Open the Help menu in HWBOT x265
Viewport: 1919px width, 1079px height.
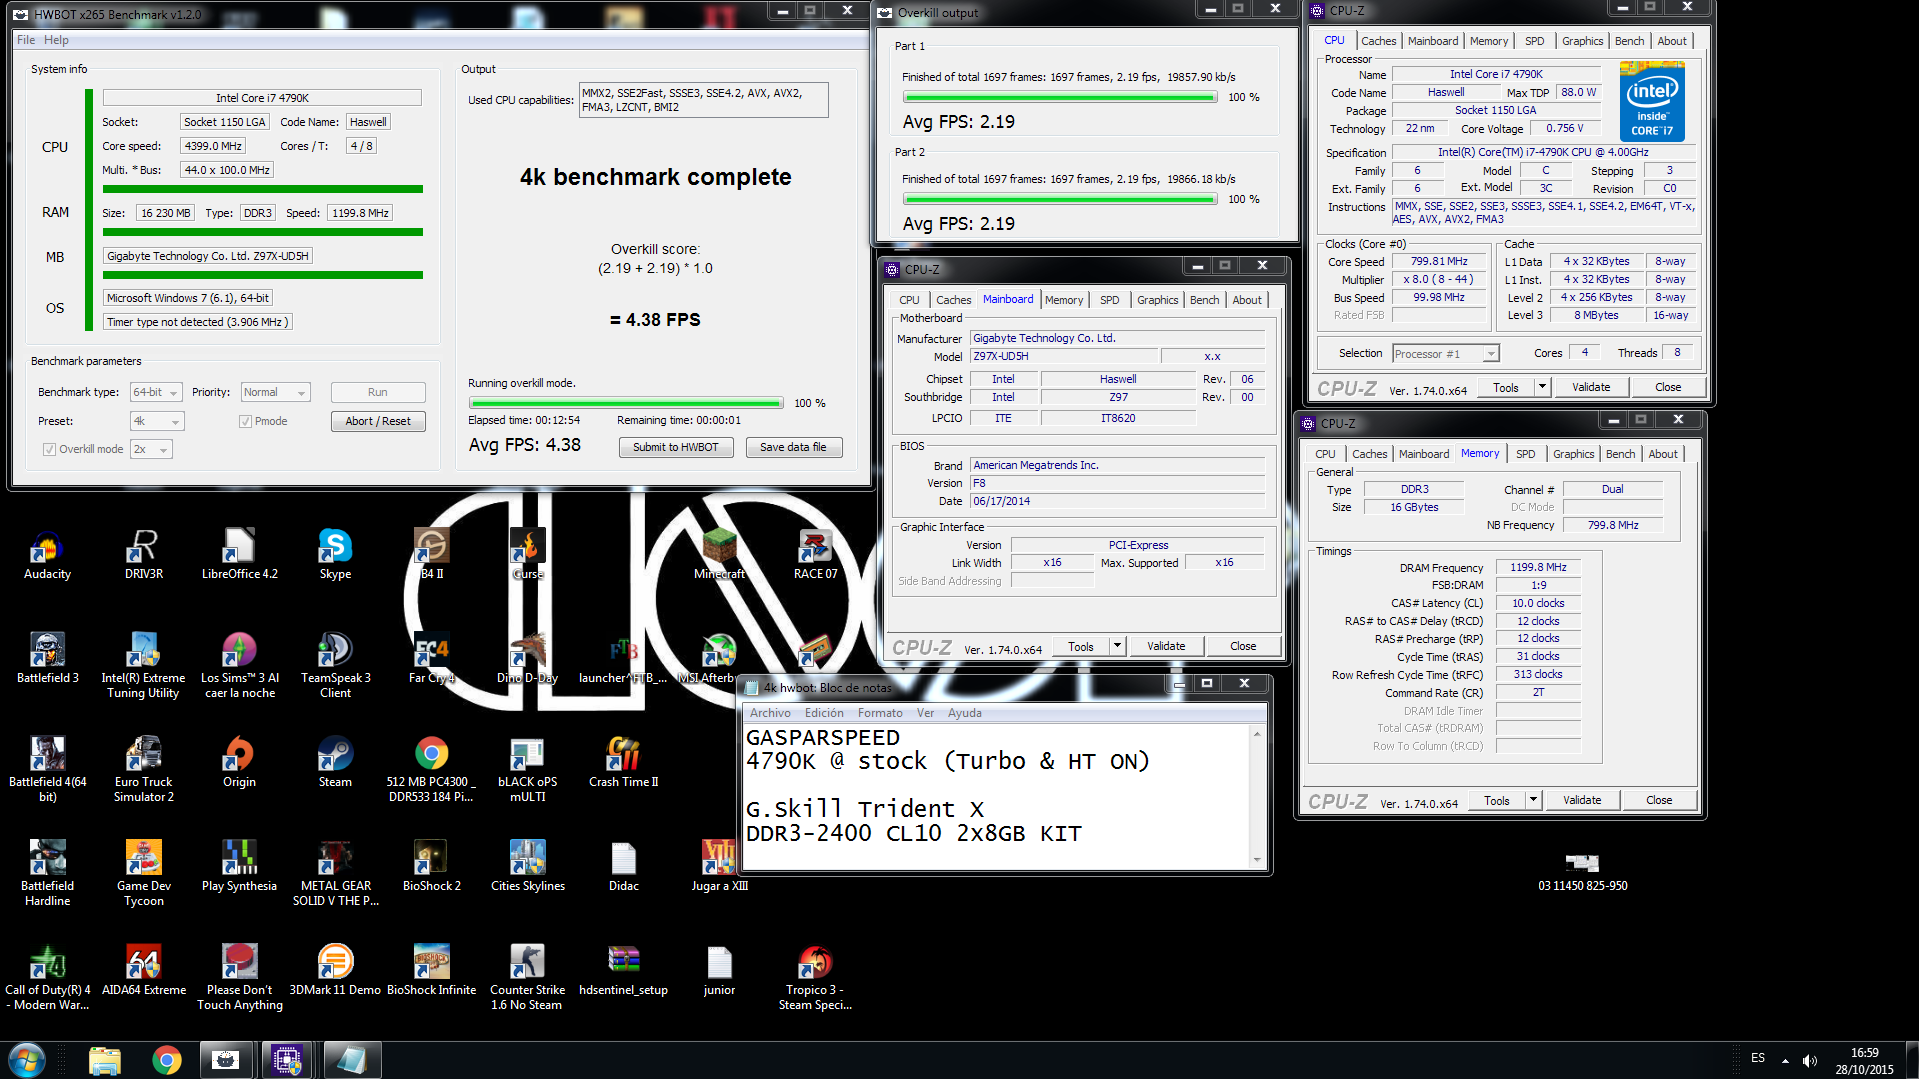click(x=56, y=40)
